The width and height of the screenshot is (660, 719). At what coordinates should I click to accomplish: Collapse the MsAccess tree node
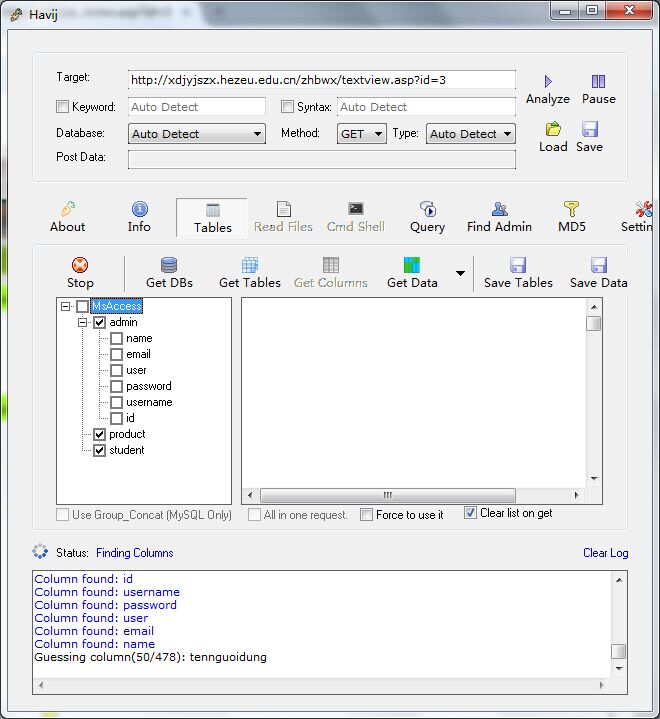coord(66,306)
